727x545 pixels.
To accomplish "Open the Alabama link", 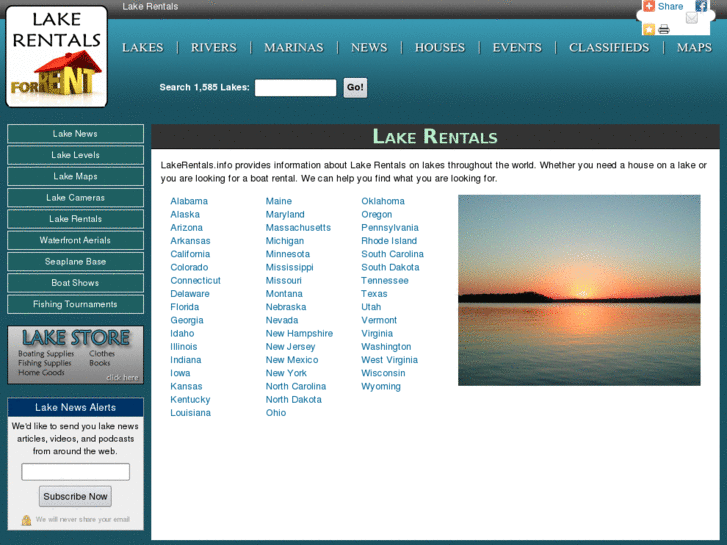I will pos(189,201).
